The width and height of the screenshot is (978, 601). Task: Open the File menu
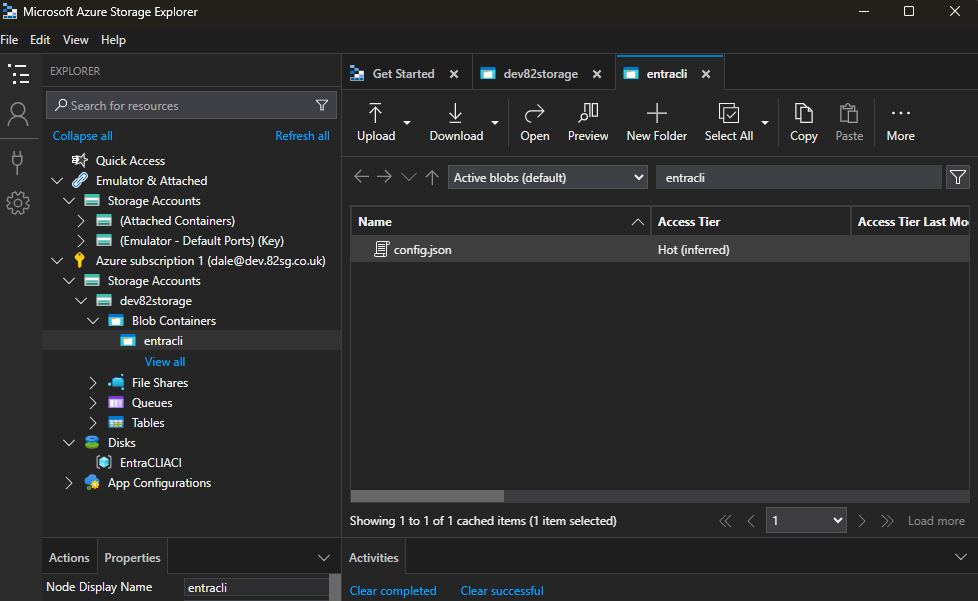[9, 40]
